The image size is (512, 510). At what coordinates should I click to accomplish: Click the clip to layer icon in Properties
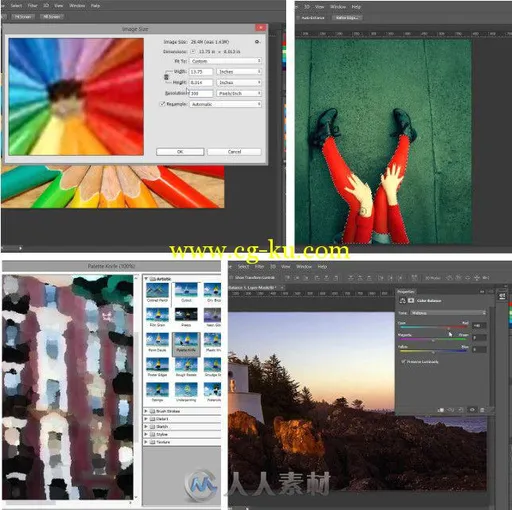pos(441,410)
